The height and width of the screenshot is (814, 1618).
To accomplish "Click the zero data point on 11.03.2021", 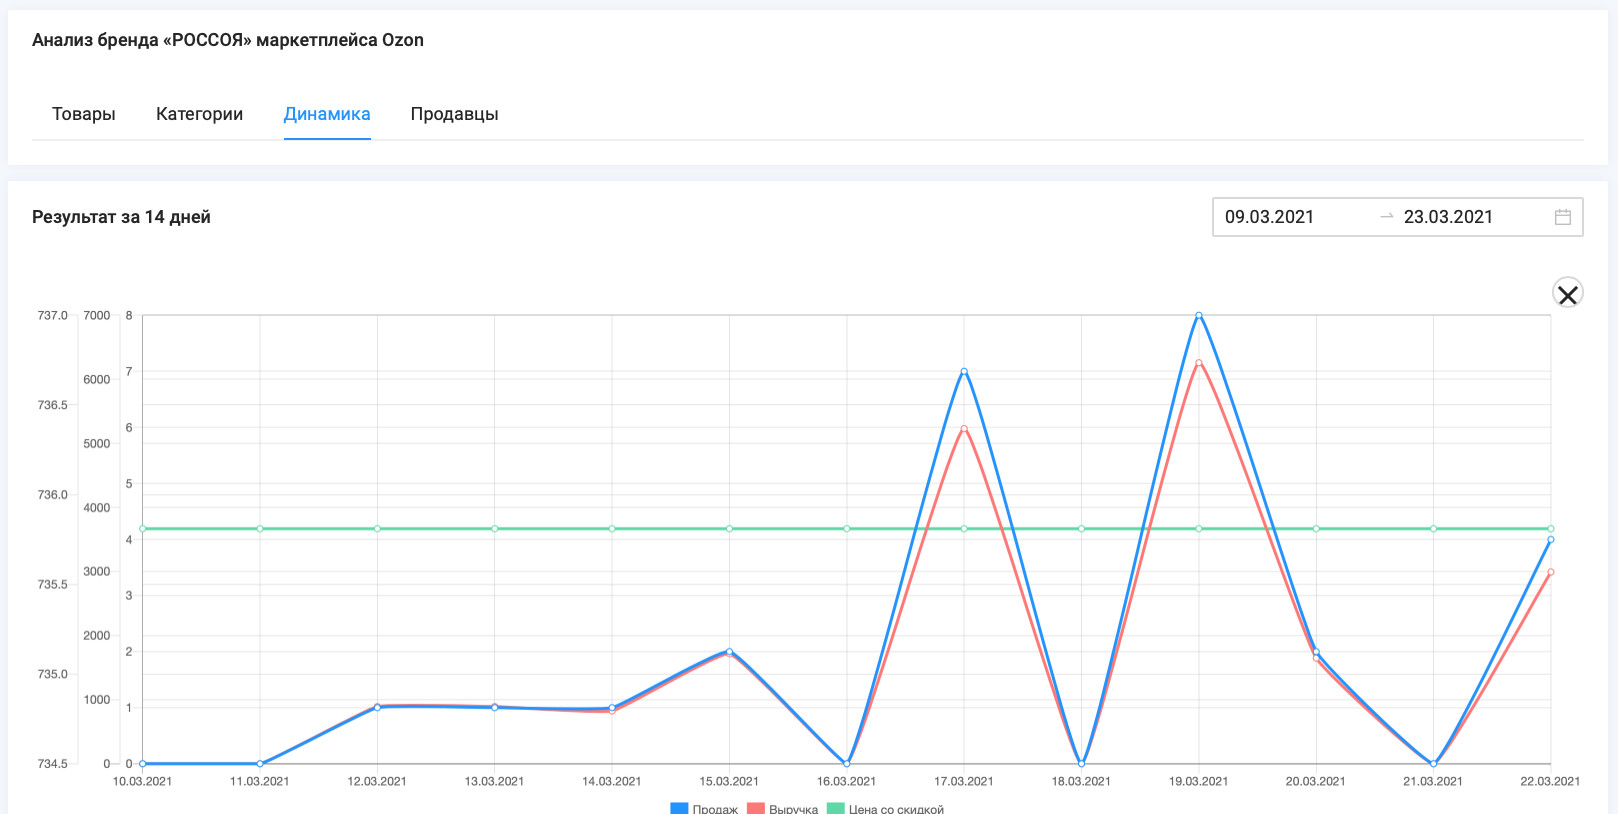I will tap(260, 764).
